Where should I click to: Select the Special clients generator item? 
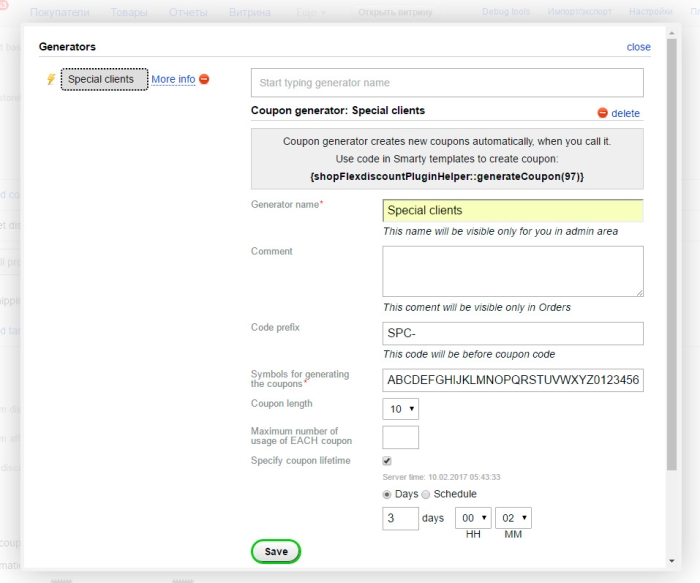[104, 79]
